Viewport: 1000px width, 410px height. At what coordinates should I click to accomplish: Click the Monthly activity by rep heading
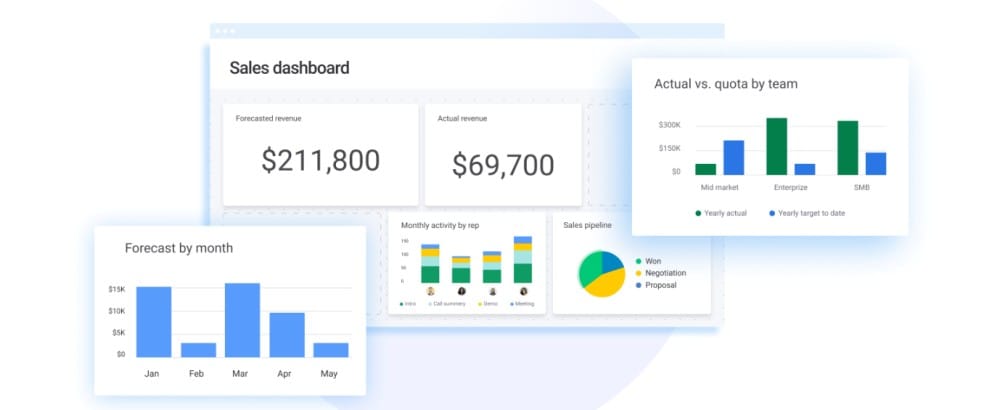(x=440, y=225)
